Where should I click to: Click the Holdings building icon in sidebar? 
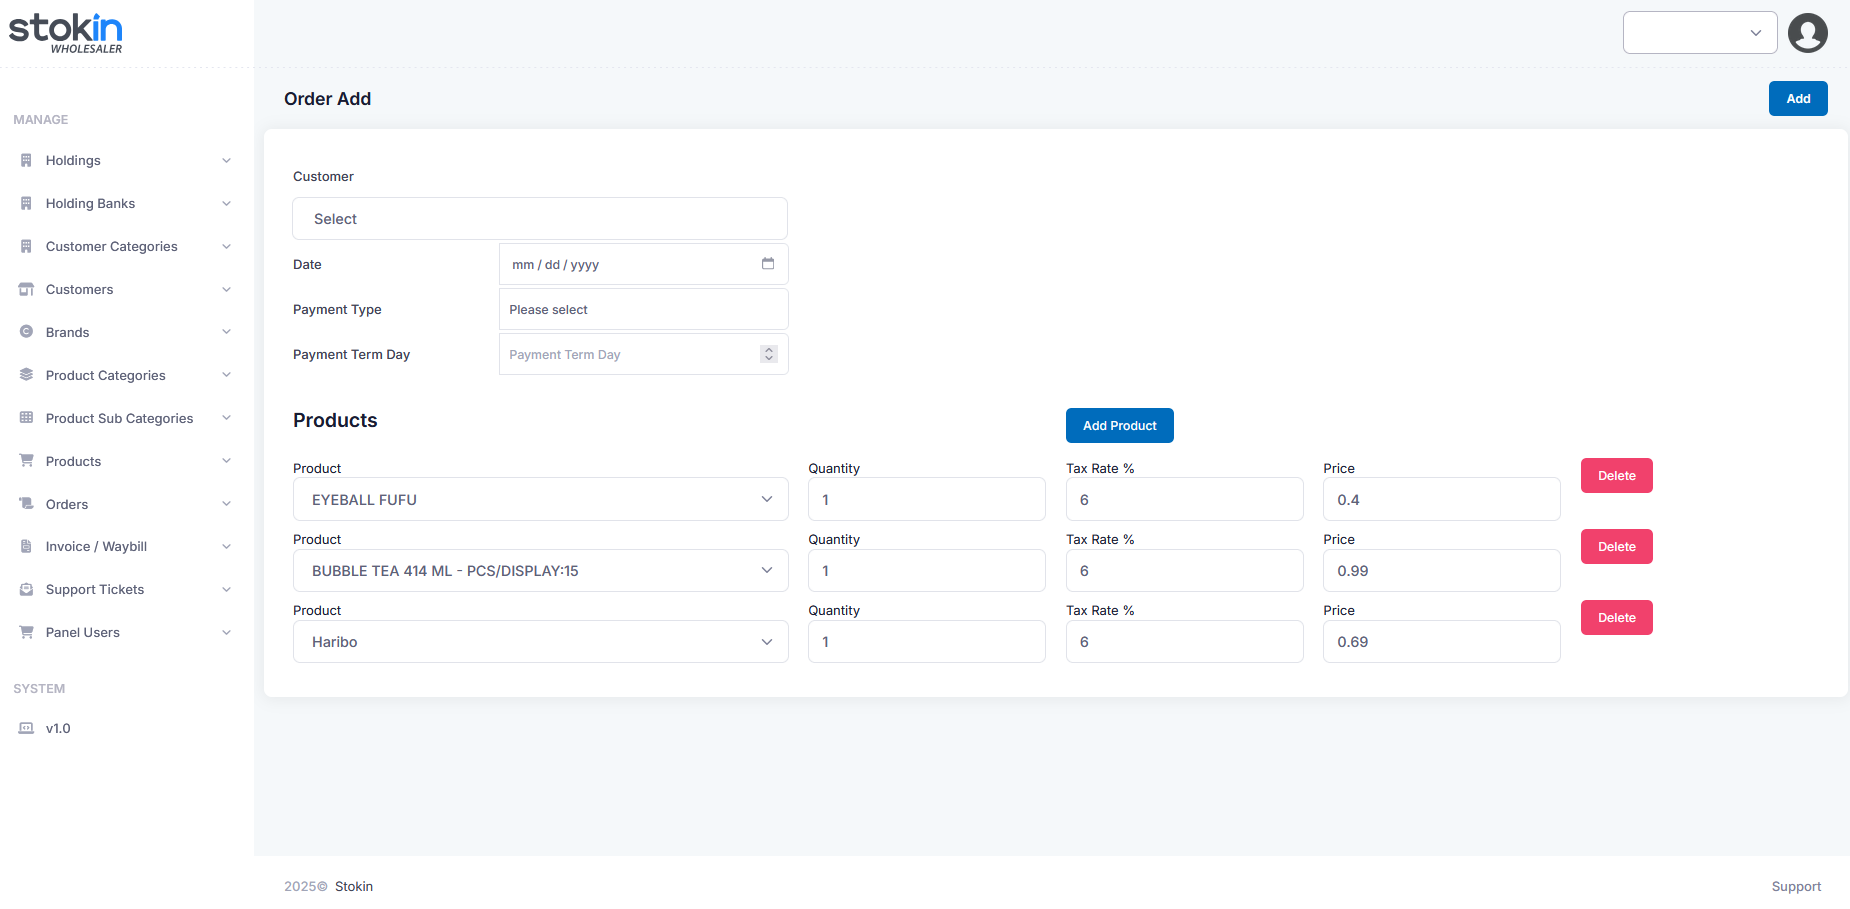tap(26, 160)
